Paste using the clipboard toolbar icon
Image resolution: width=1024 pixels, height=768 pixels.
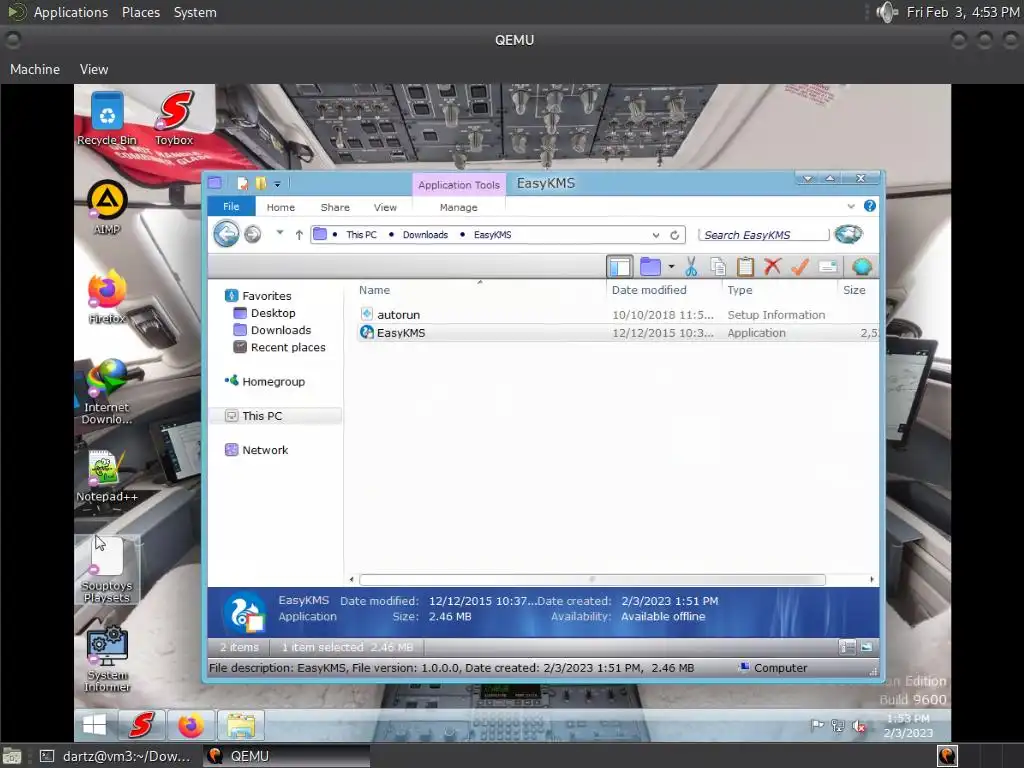[745, 266]
